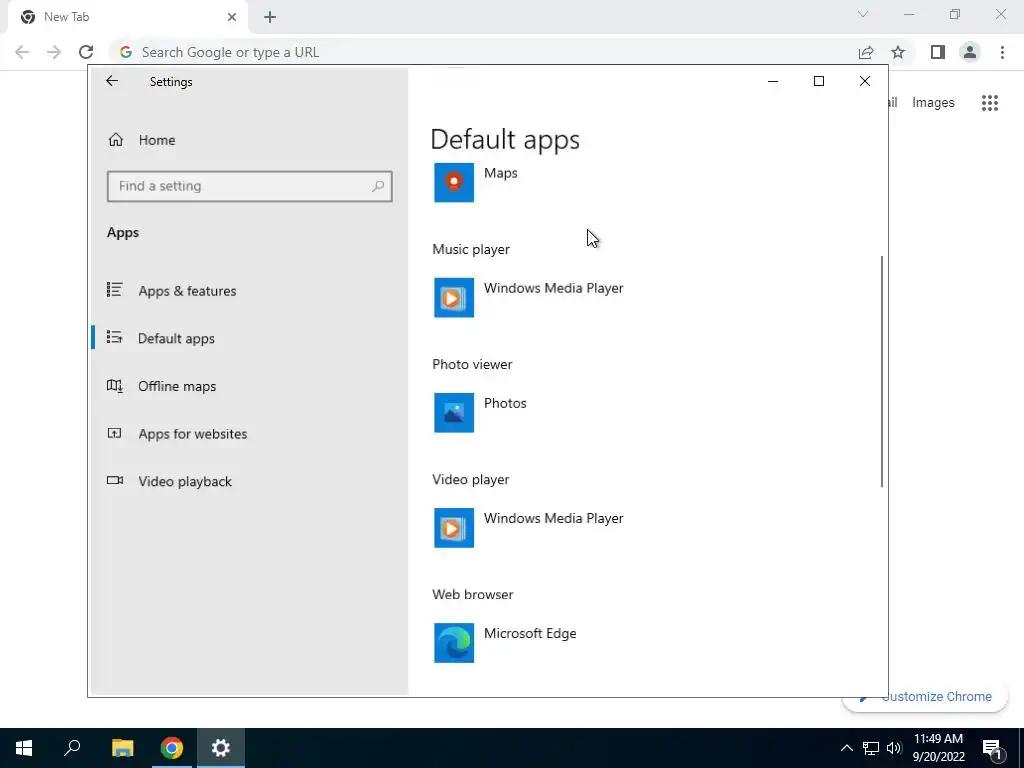Open taskbar search
1024x768 pixels.
coord(72,748)
